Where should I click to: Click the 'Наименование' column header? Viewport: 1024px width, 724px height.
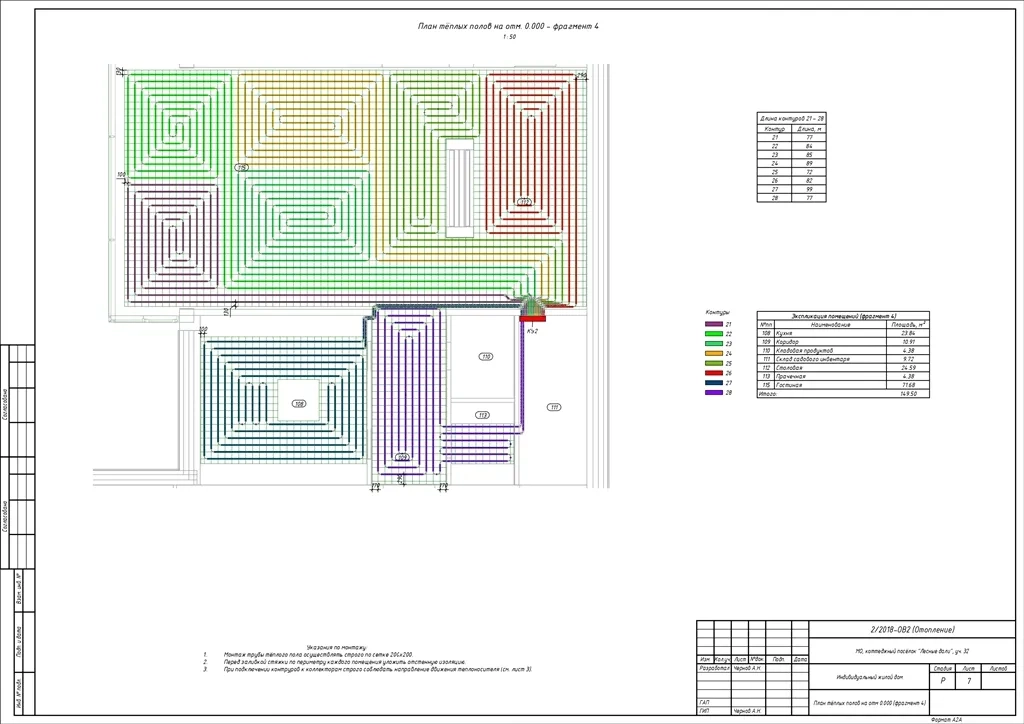[830, 324]
